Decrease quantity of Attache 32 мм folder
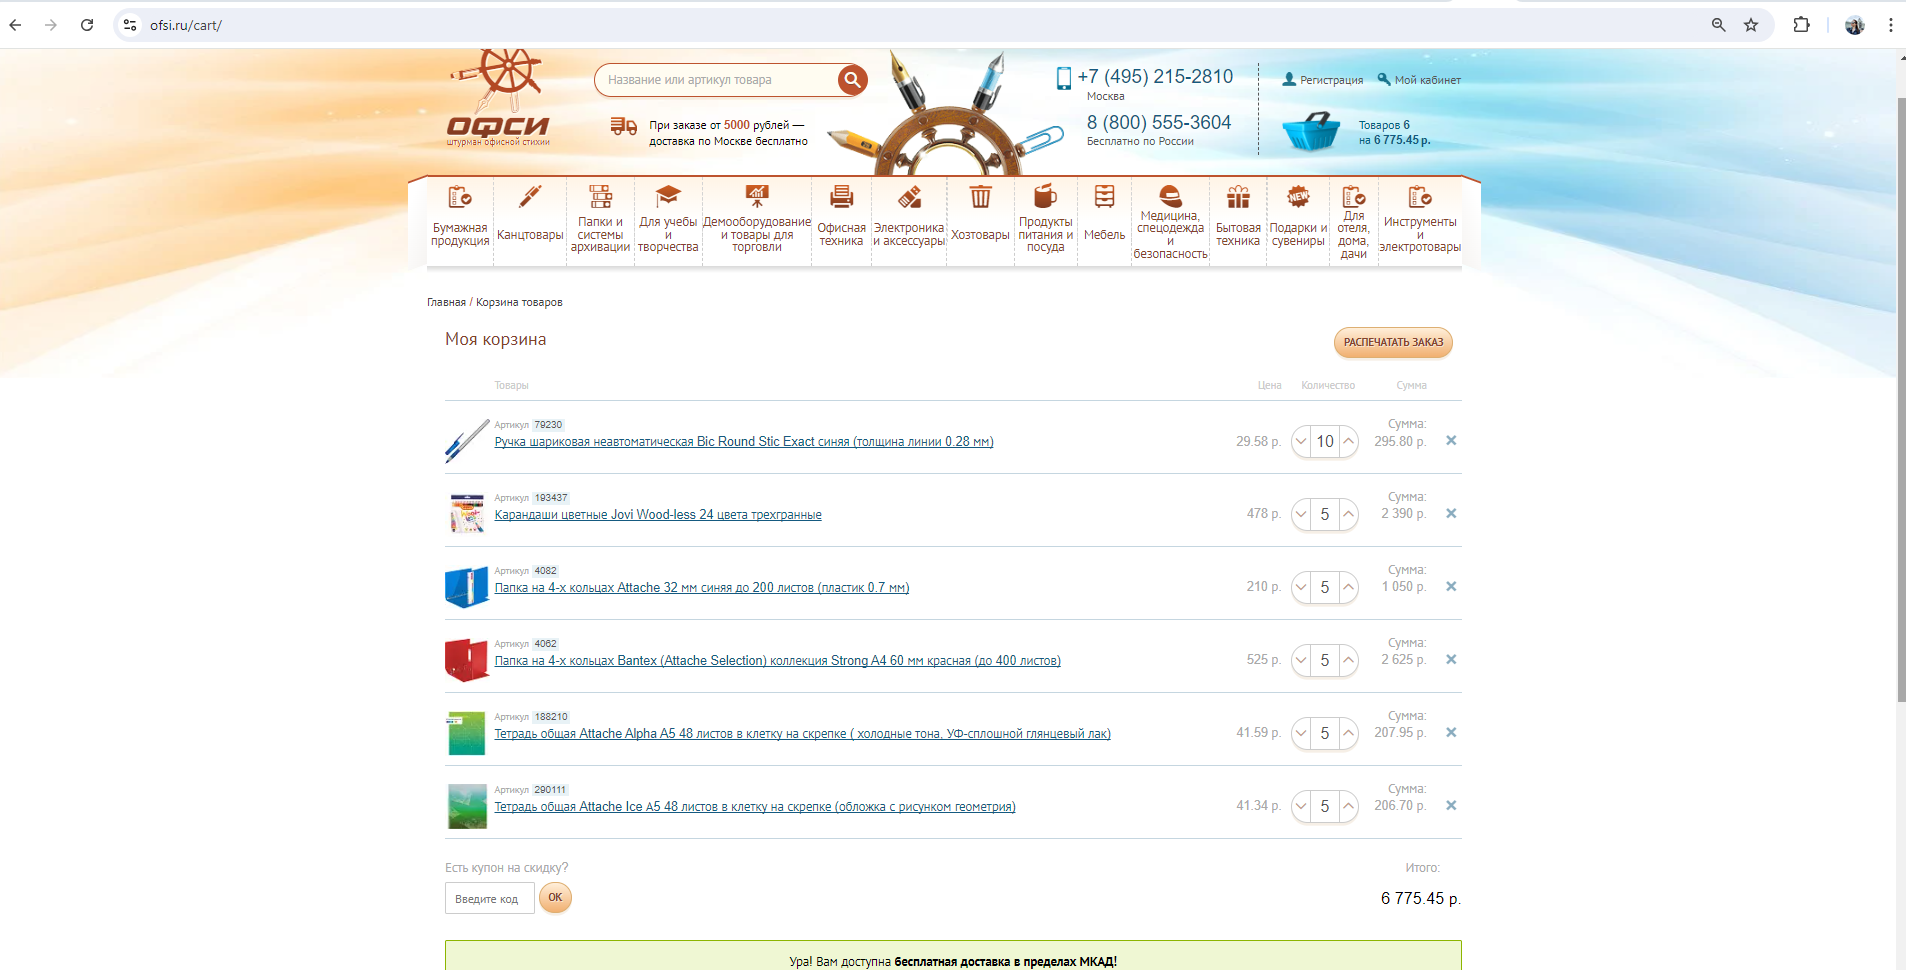 tap(1301, 587)
